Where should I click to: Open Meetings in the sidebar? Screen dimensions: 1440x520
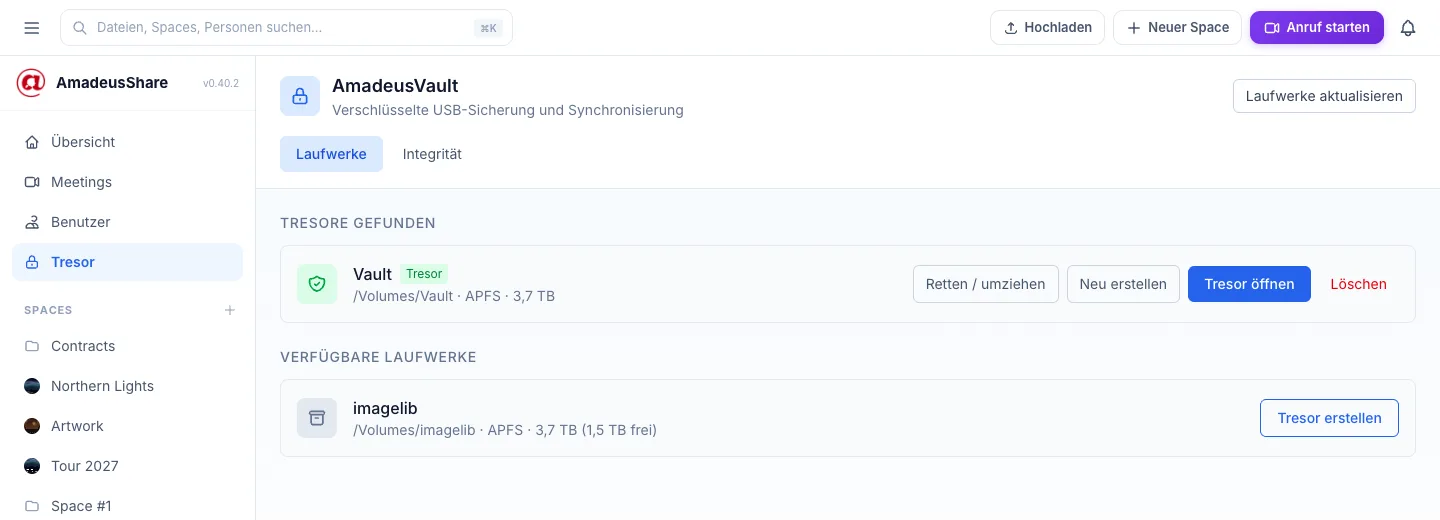(127, 182)
